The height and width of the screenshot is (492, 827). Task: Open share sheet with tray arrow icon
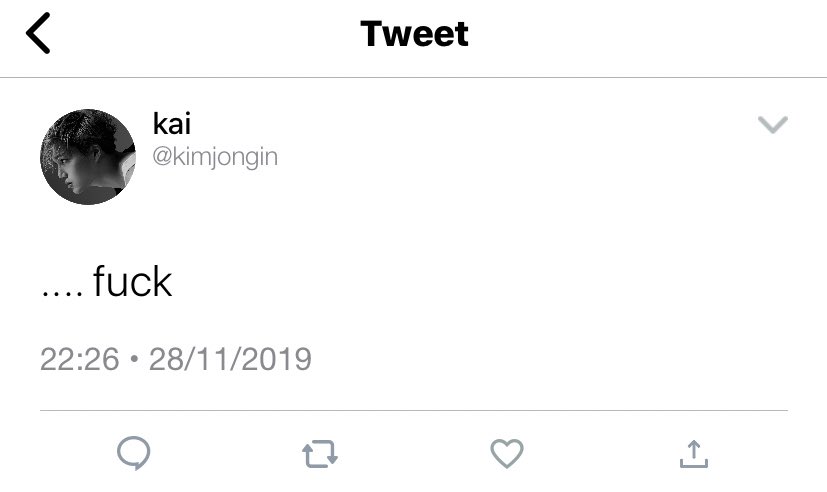pos(694,454)
